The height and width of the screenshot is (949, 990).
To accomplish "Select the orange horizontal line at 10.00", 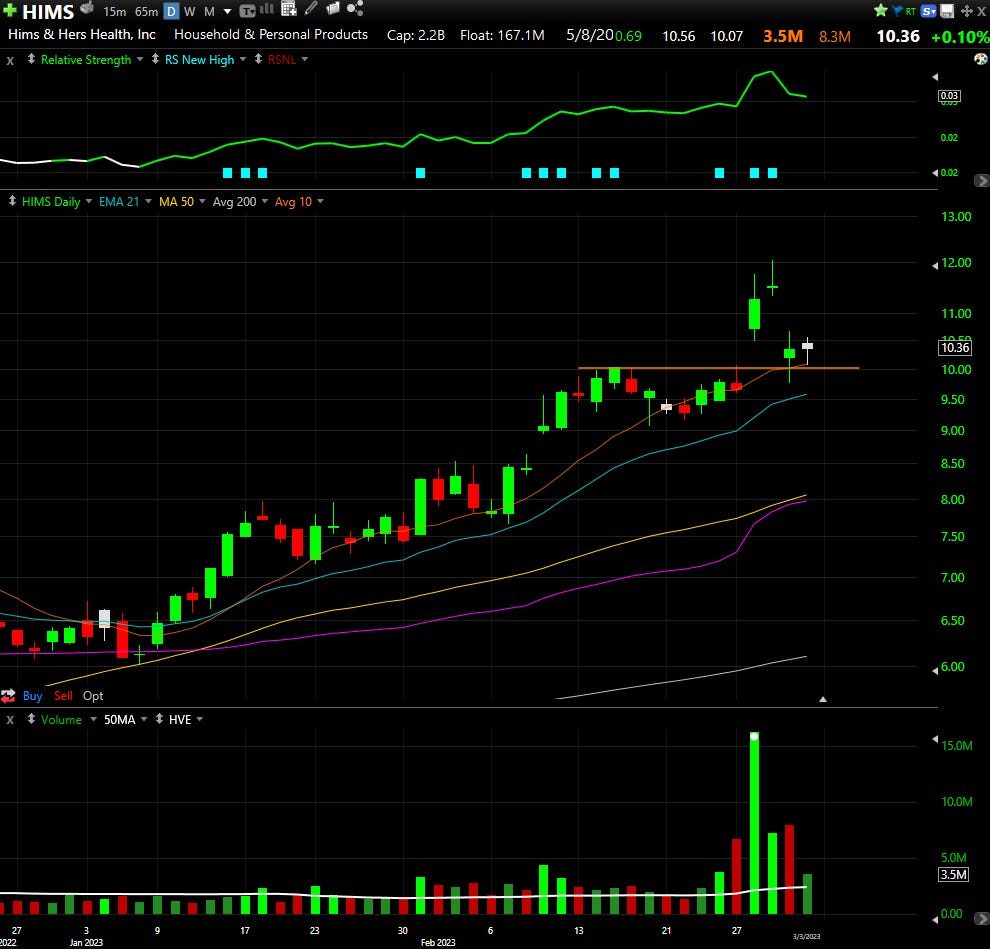I will pyautogui.click(x=719, y=367).
